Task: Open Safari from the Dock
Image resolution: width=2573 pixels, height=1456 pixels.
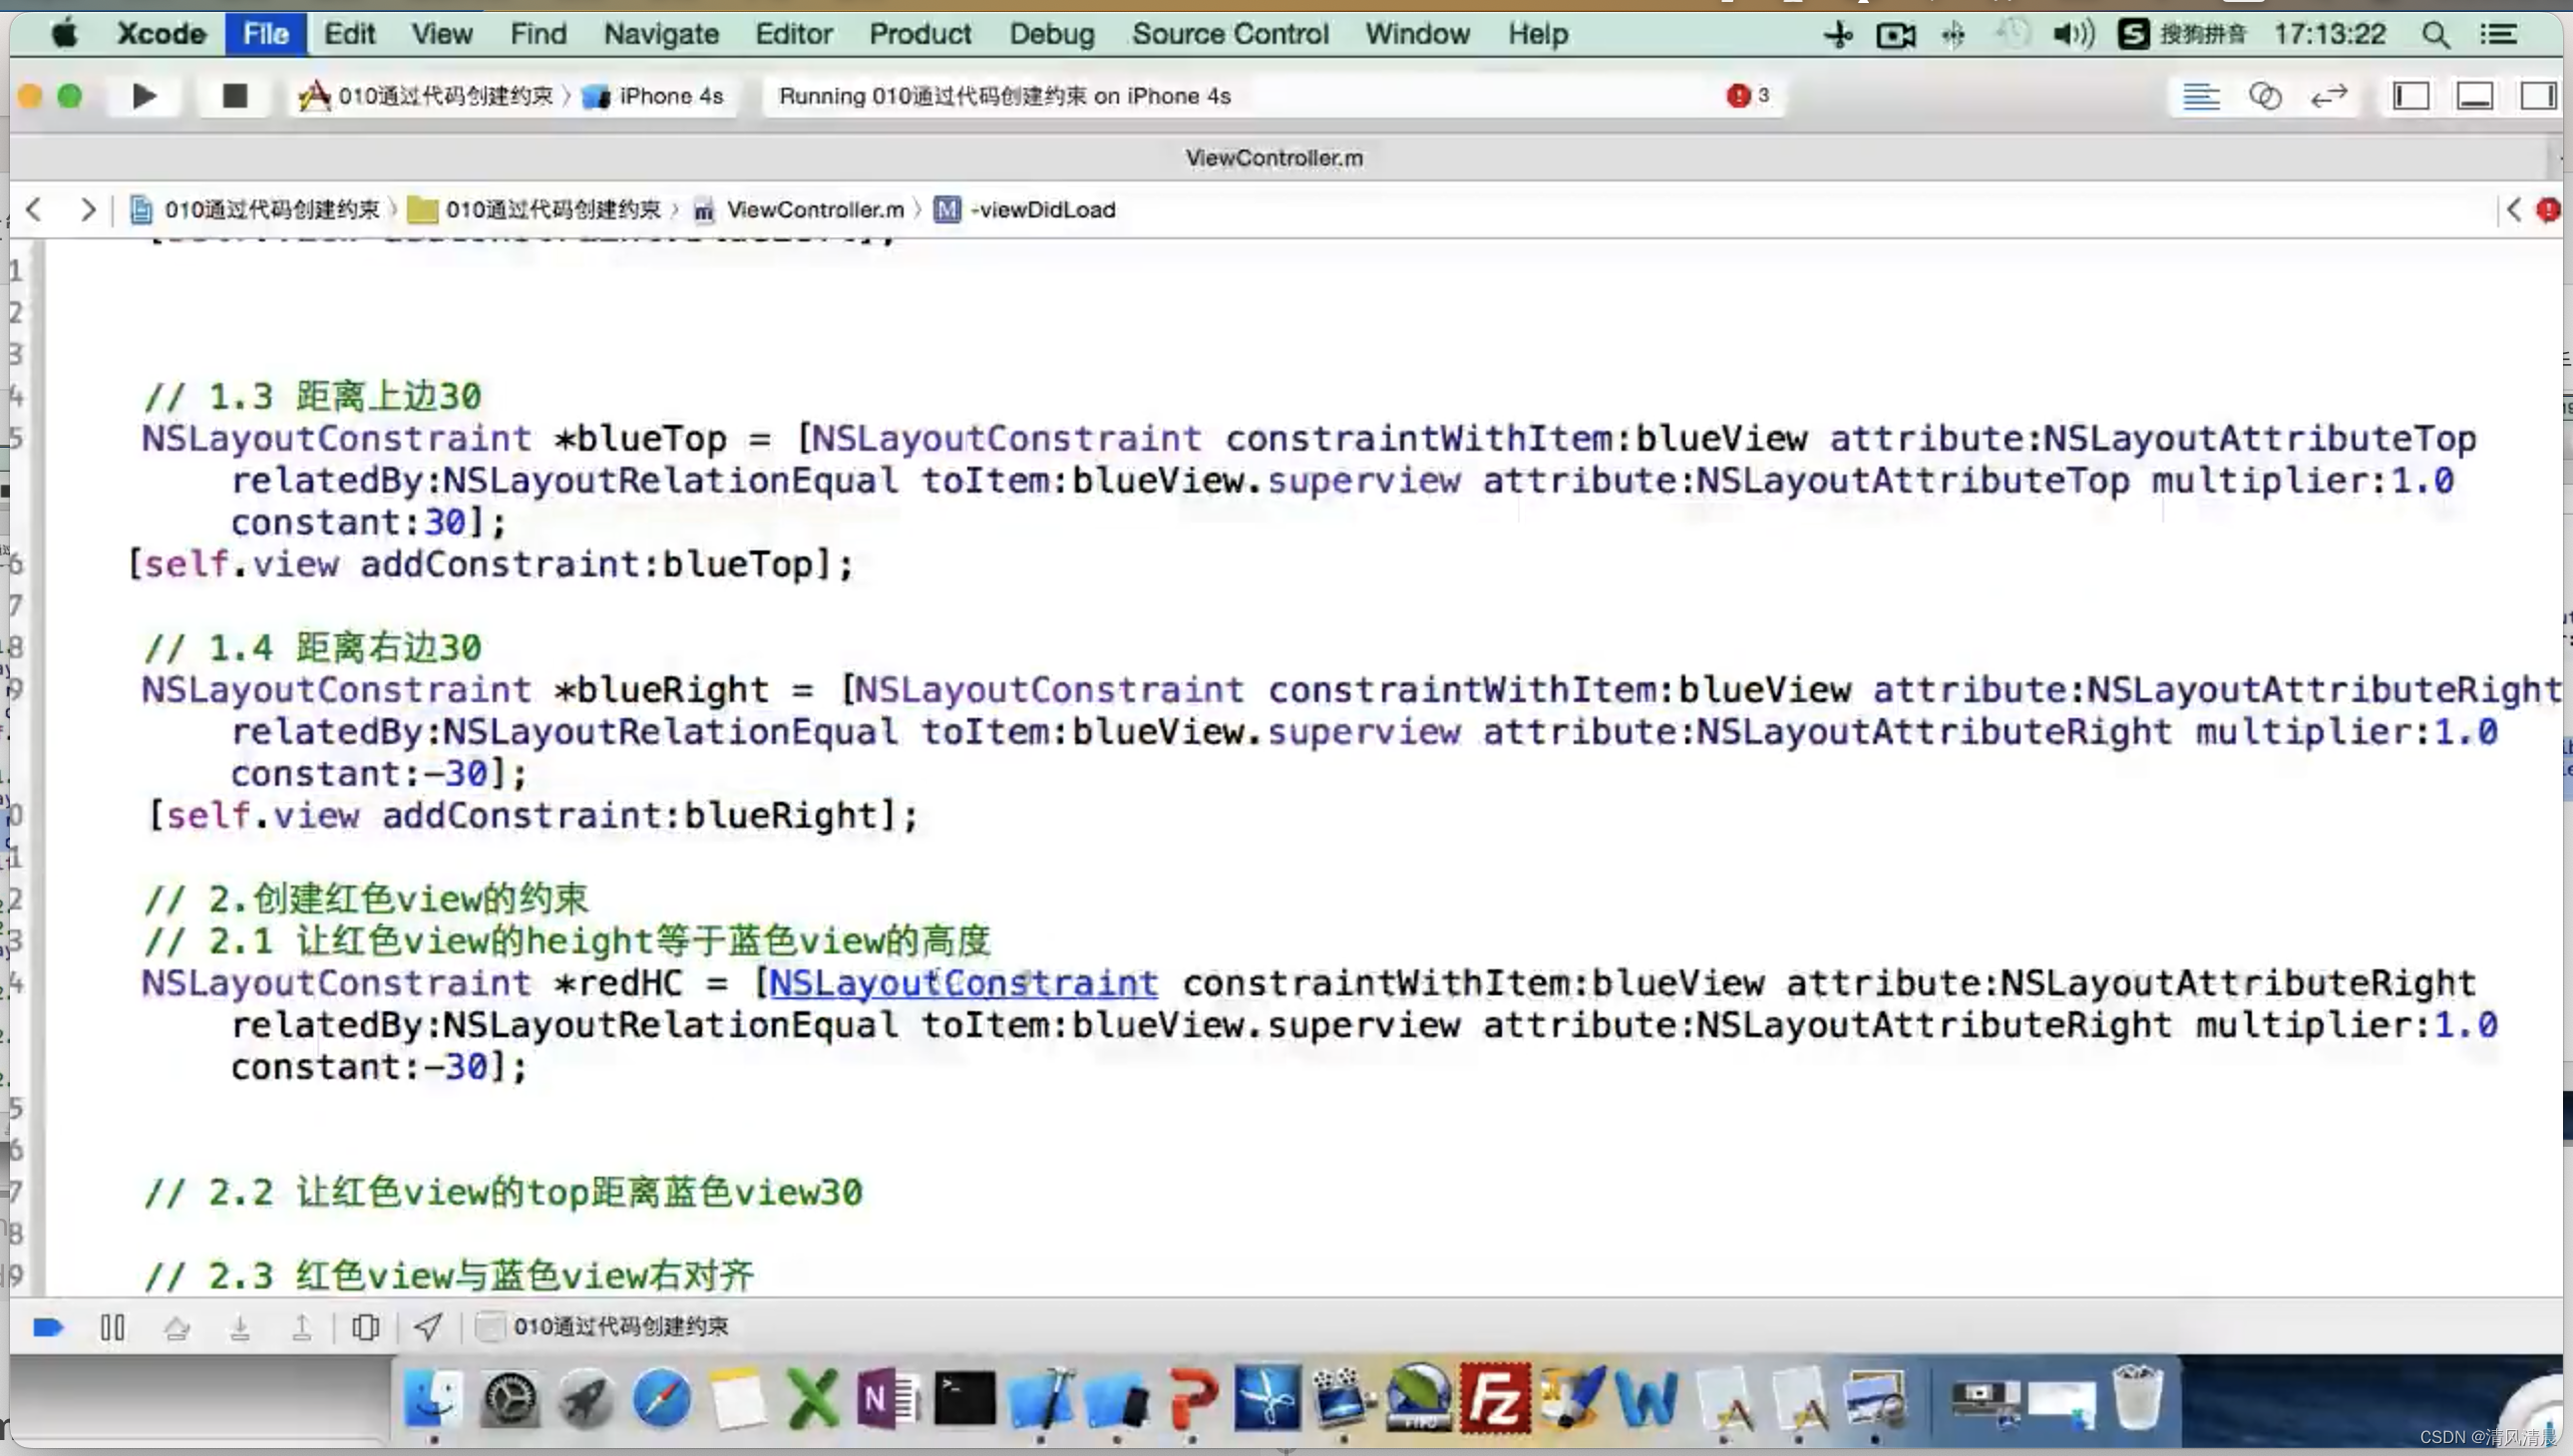Action: click(x=661, y=1399)
